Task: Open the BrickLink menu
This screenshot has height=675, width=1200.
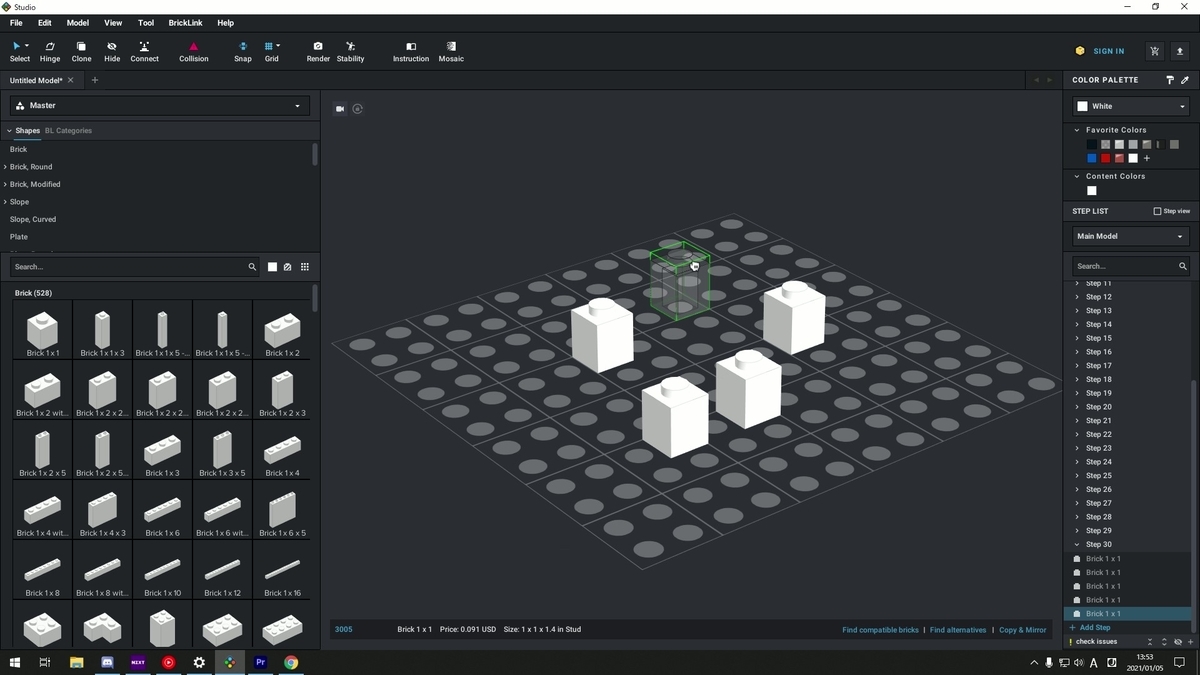Action: (185, 22)
